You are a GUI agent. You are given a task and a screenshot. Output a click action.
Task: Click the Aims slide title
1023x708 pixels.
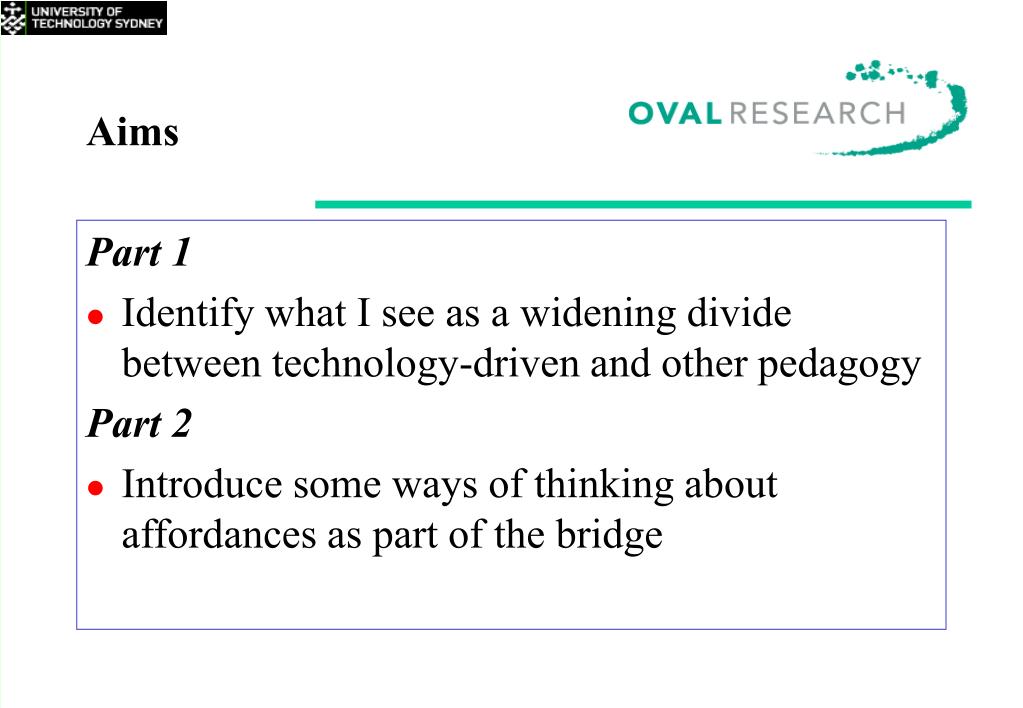pos(132,132)
